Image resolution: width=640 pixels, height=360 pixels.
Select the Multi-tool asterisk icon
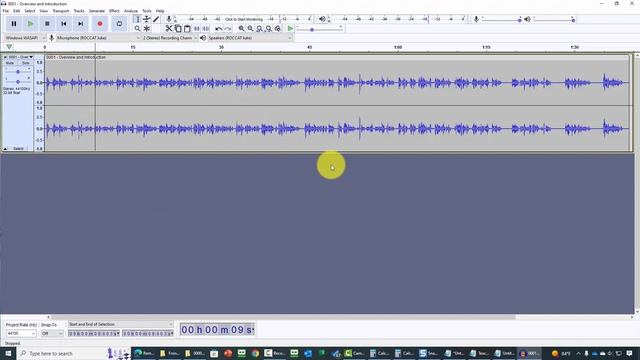click(147, 29)
